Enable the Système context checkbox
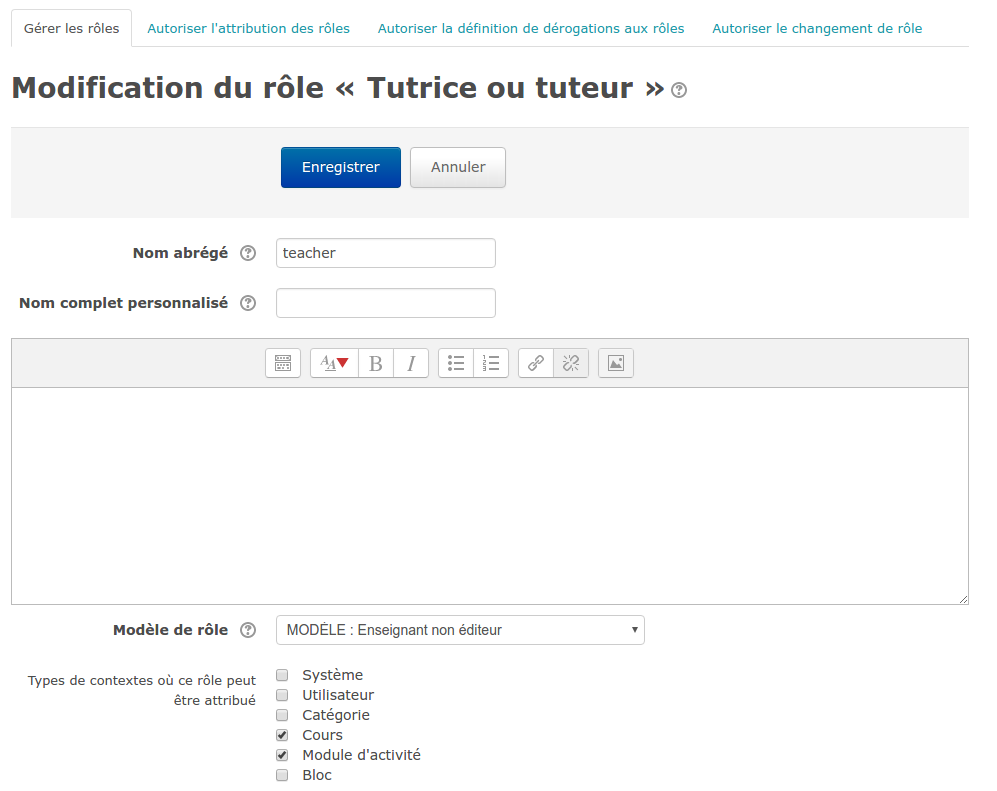This screenshot has width=997, height=791. point(282,675)
